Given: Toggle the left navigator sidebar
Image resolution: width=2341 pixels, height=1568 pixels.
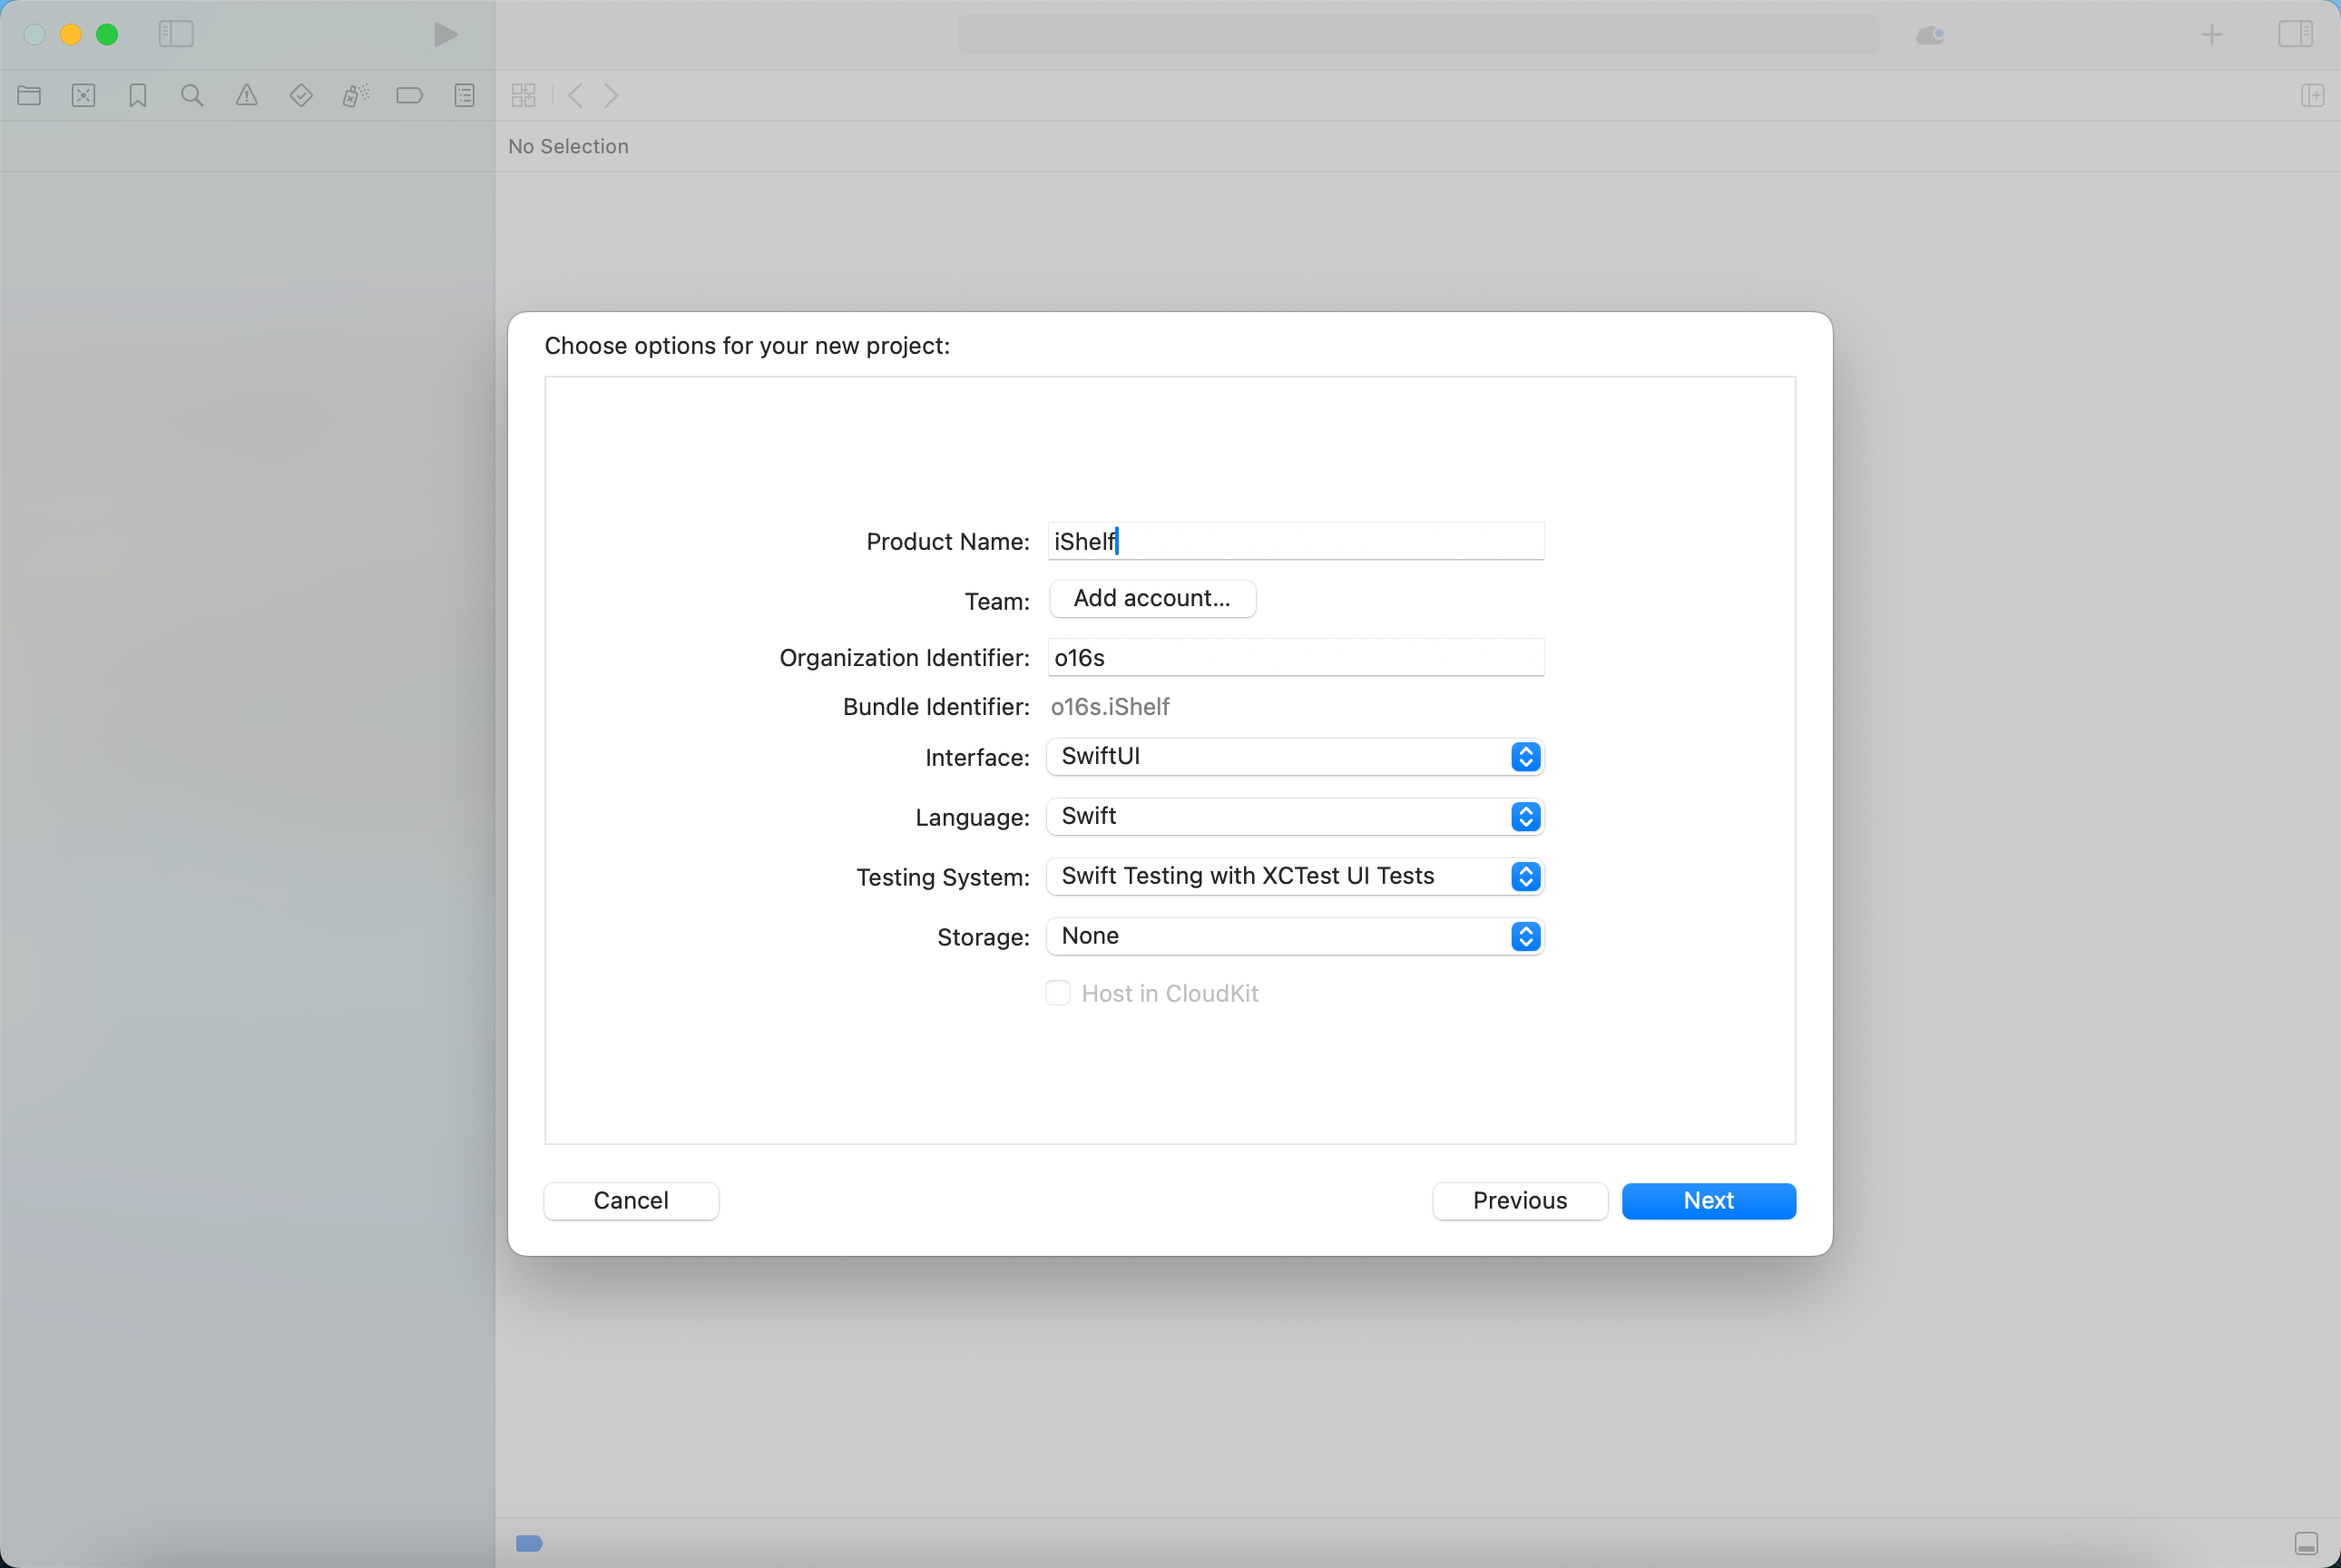Looking at the screenshot, I should tap(176, 34).
